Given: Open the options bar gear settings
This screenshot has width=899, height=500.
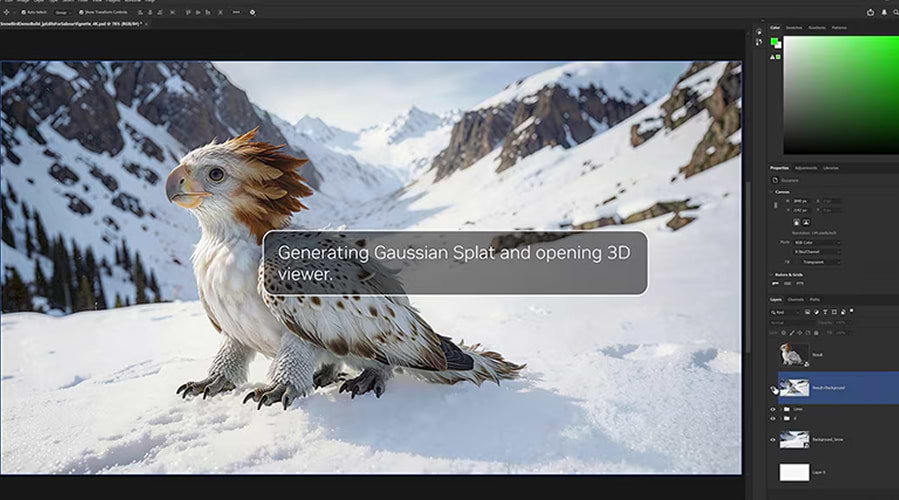Looking at the screenshot, I should pyautogui.click(x=252, y=12).
